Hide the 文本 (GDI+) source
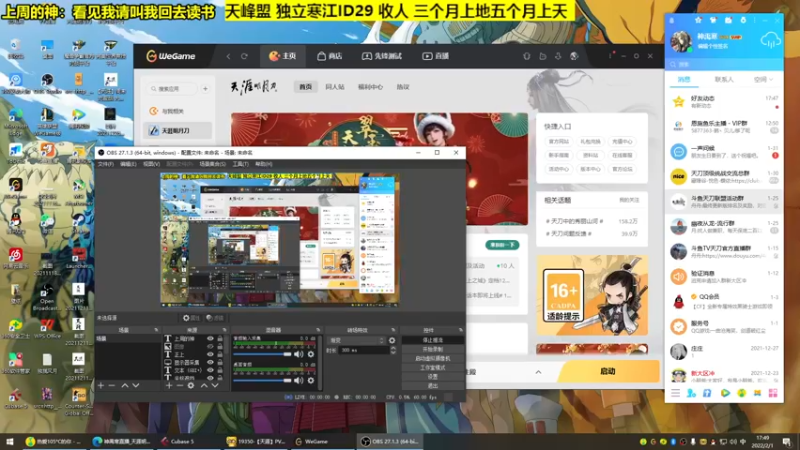The height and width of the screenshot is (450, 800). point(210,370)
